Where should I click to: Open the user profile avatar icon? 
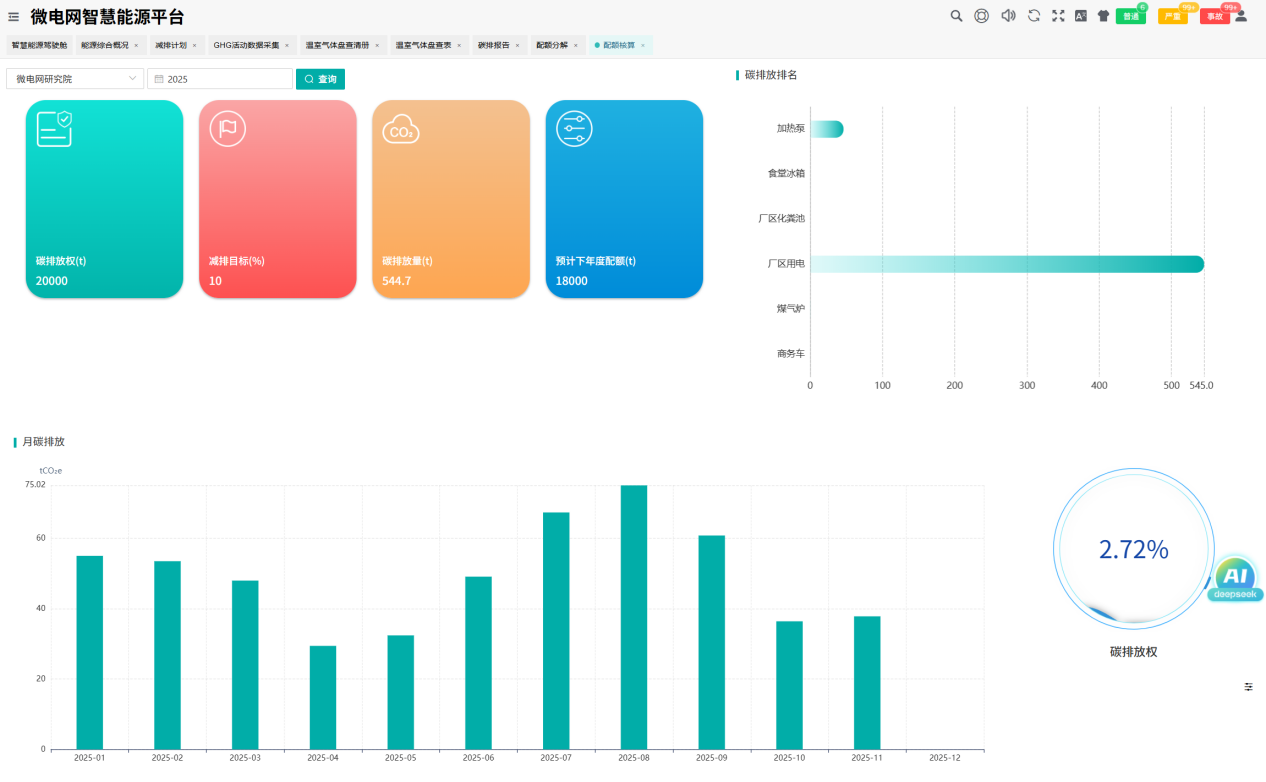[1241, 16]
